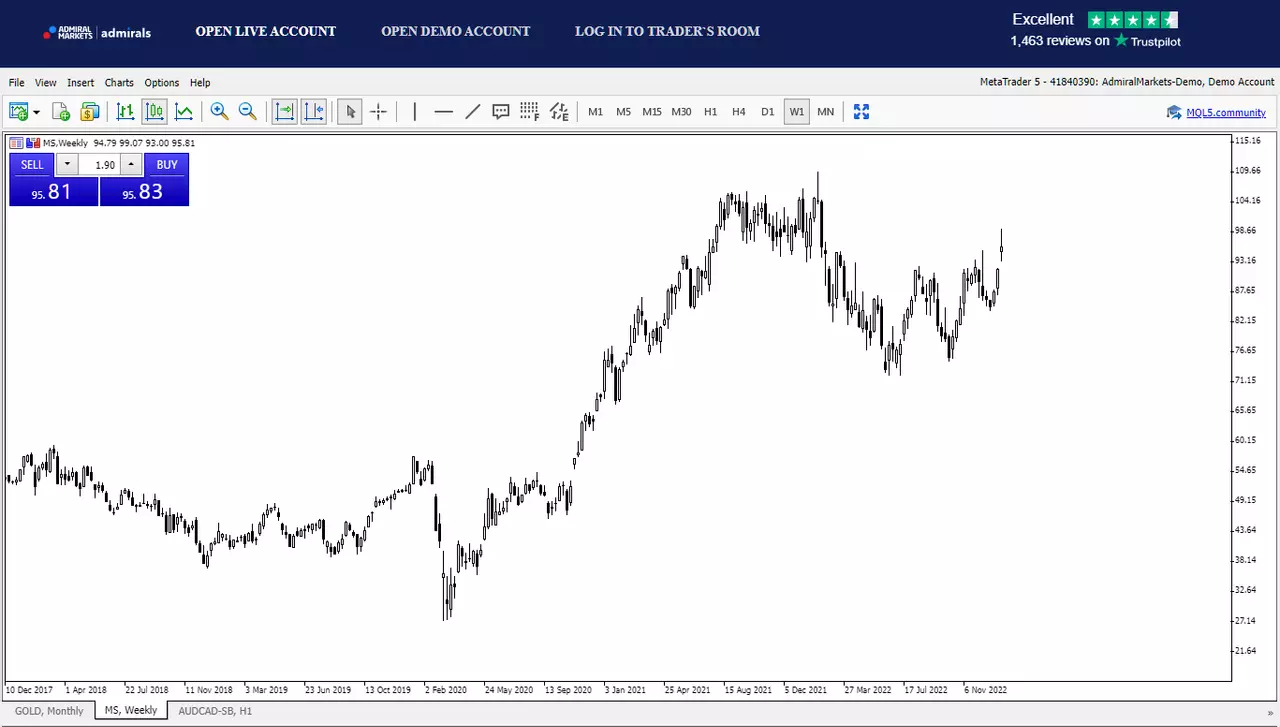Set timeframe to M5
The height and width of the screenshot is (727, 1280).
(623, 112)
